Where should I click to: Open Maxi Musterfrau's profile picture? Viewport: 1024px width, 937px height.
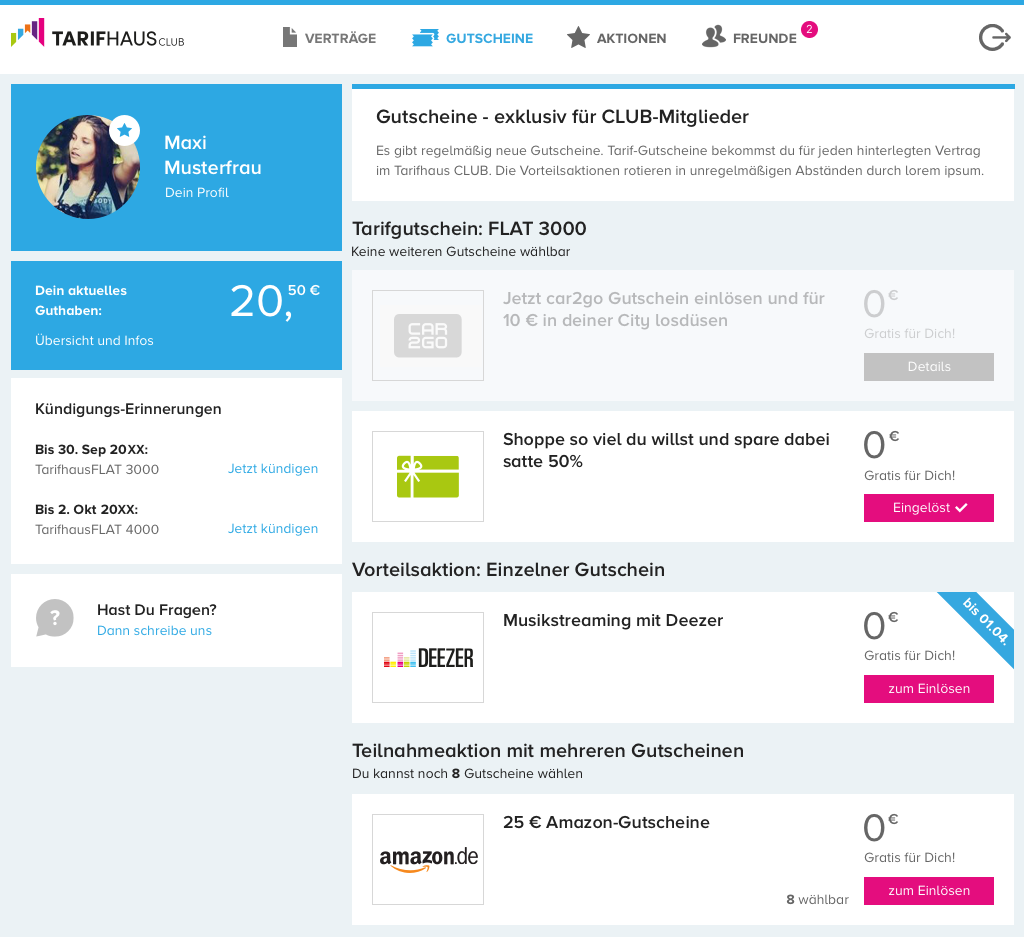coord(88,167)
